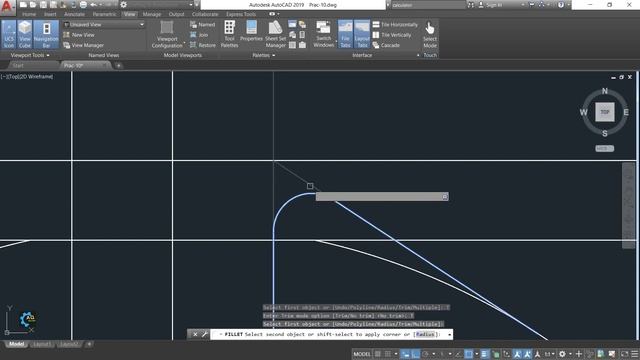
Task: Click Cascade windows
Action: 386,45
